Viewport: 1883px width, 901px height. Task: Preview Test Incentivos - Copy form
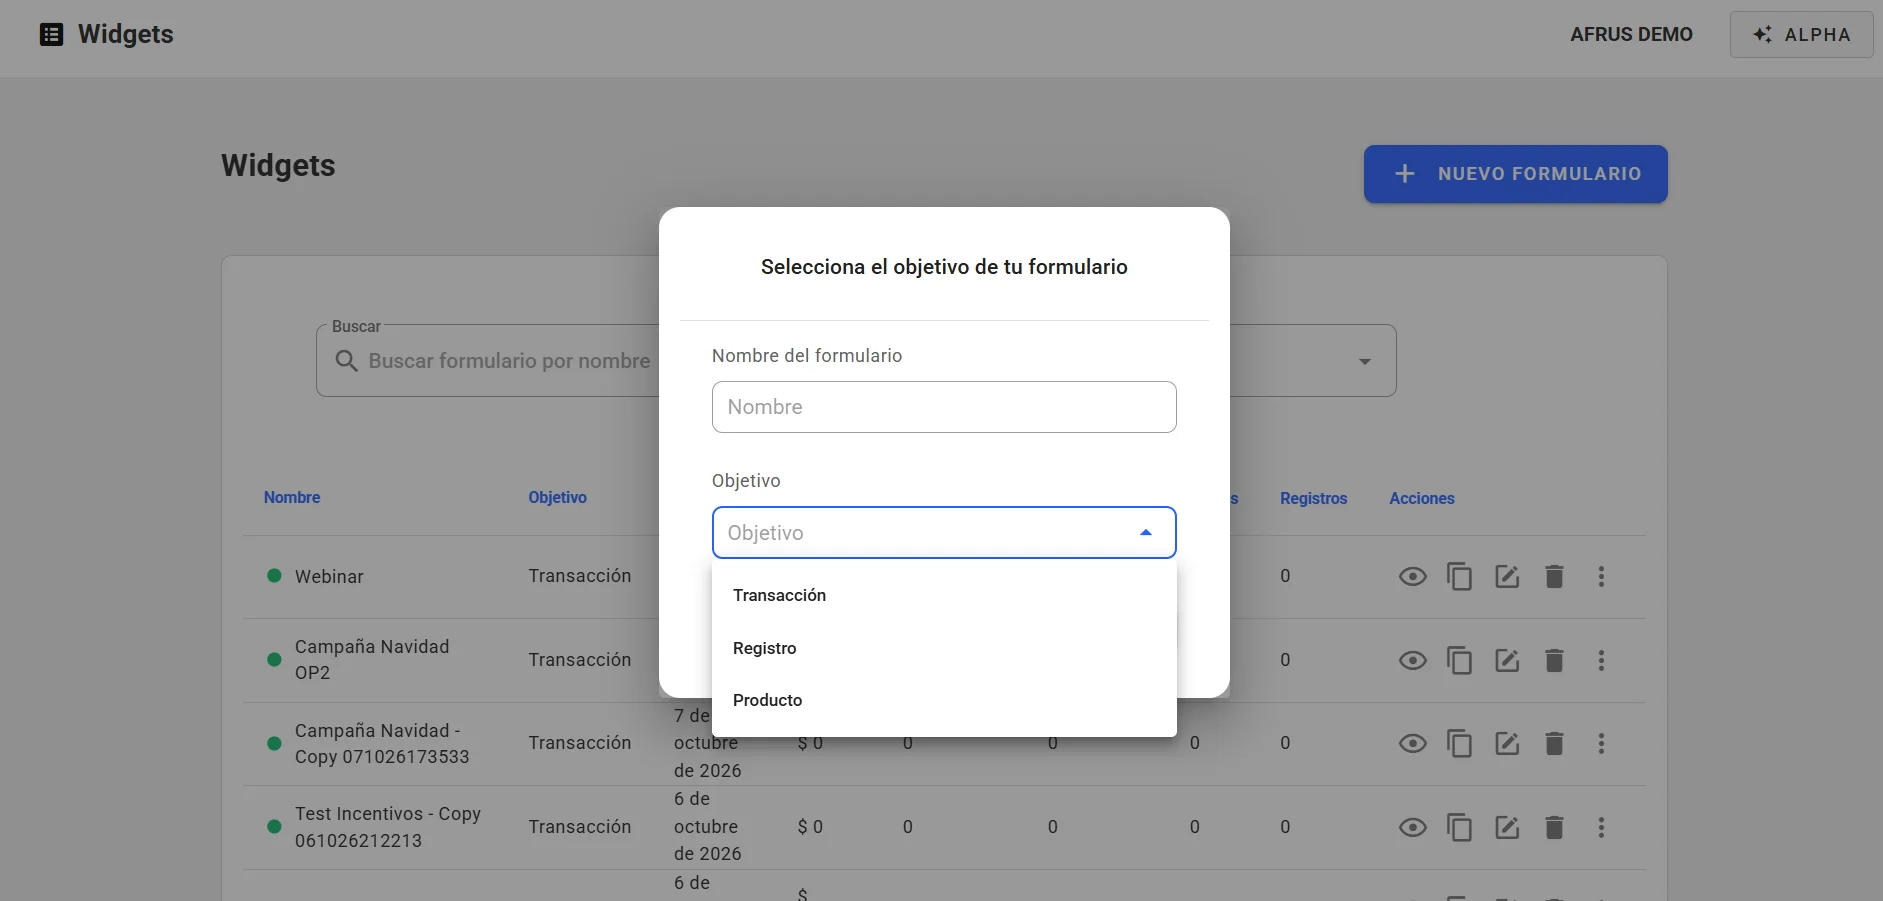click(1412, 827)
